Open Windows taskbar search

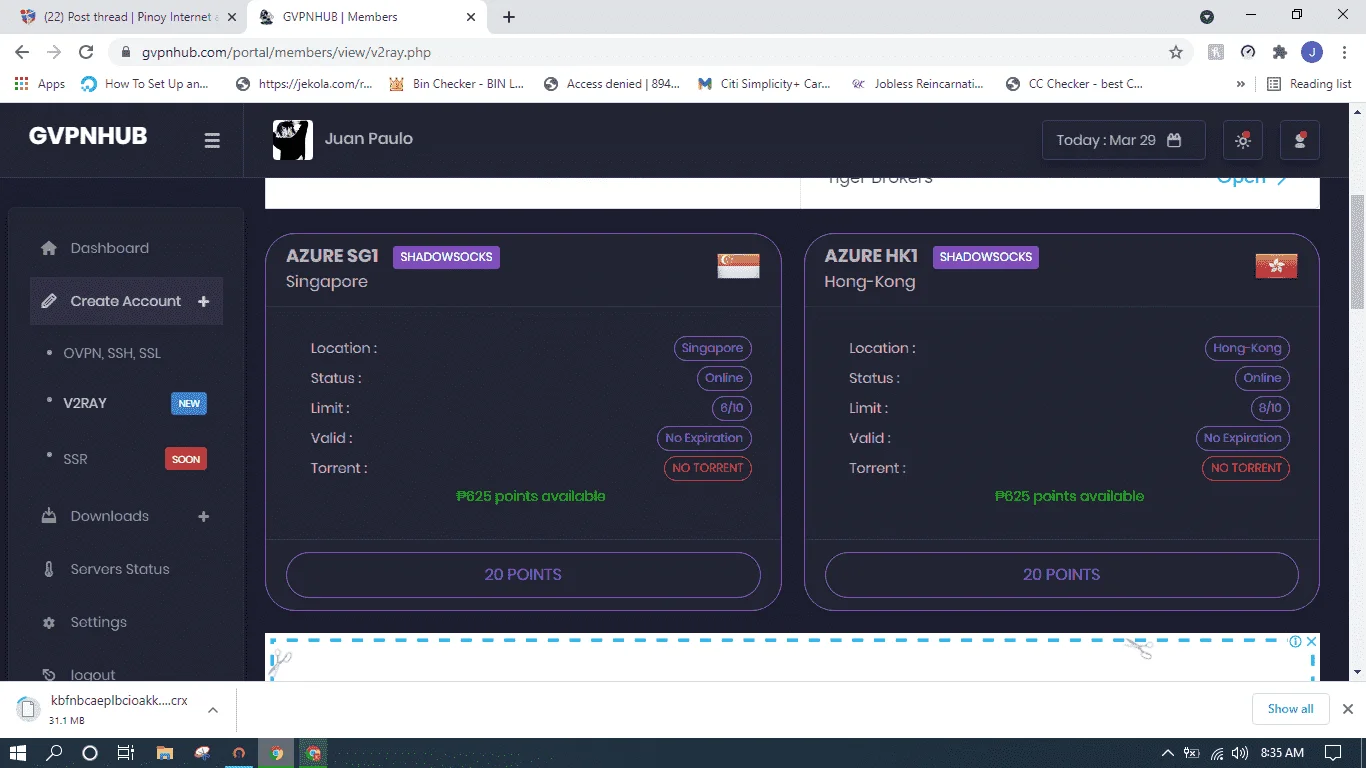pyautogui.click(x=55, y=753)
